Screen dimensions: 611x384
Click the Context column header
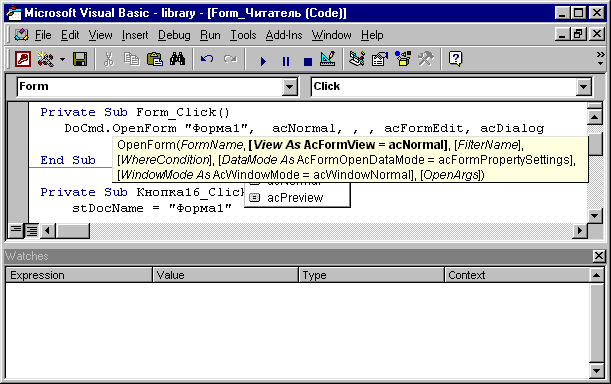click(517, 275)
